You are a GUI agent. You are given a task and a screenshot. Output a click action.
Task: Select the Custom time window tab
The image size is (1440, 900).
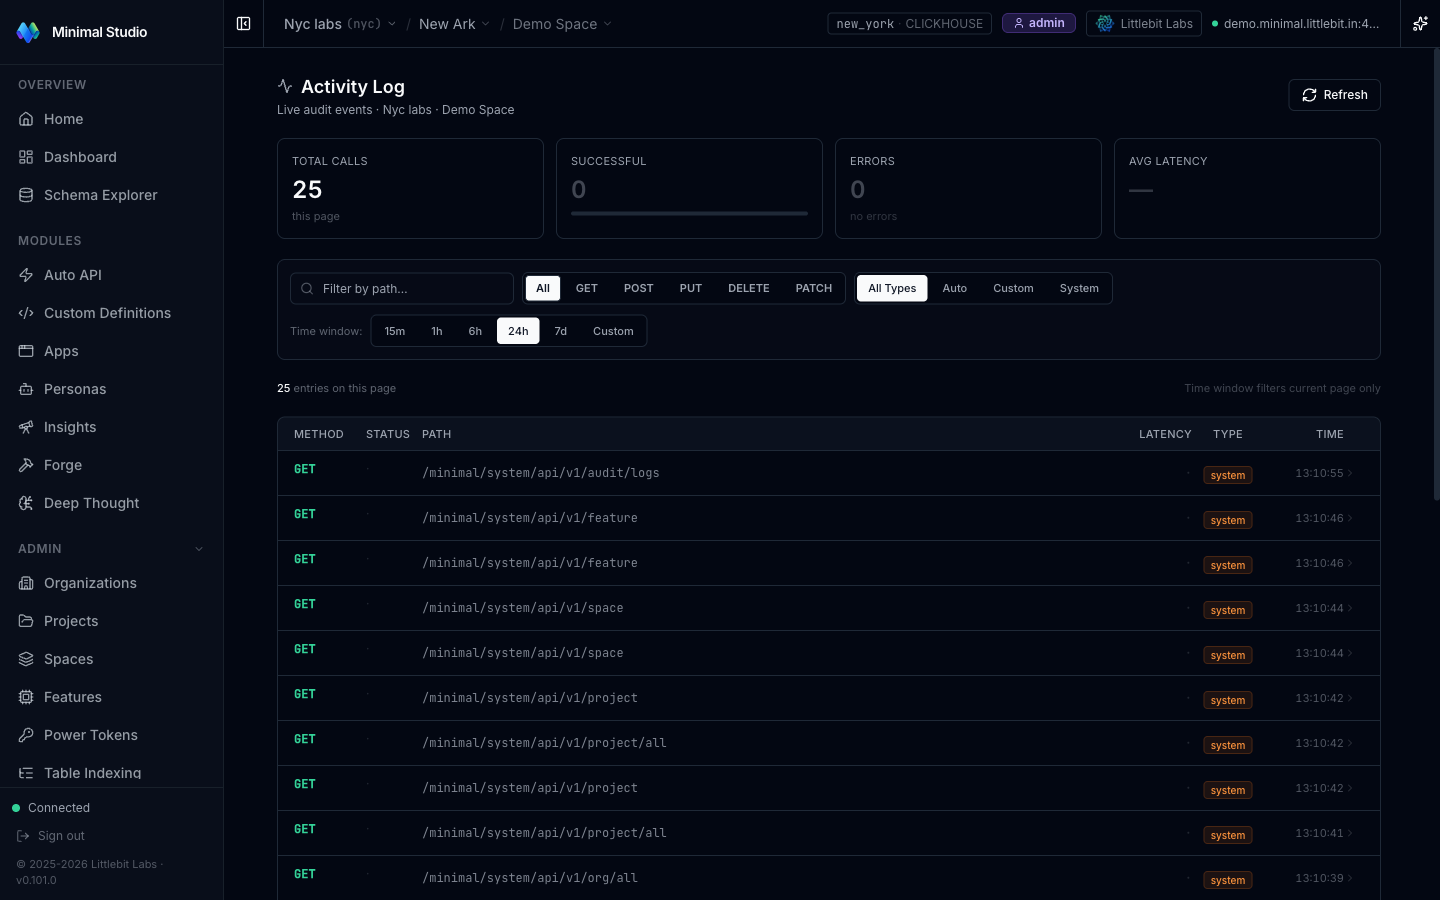point(613,330)
